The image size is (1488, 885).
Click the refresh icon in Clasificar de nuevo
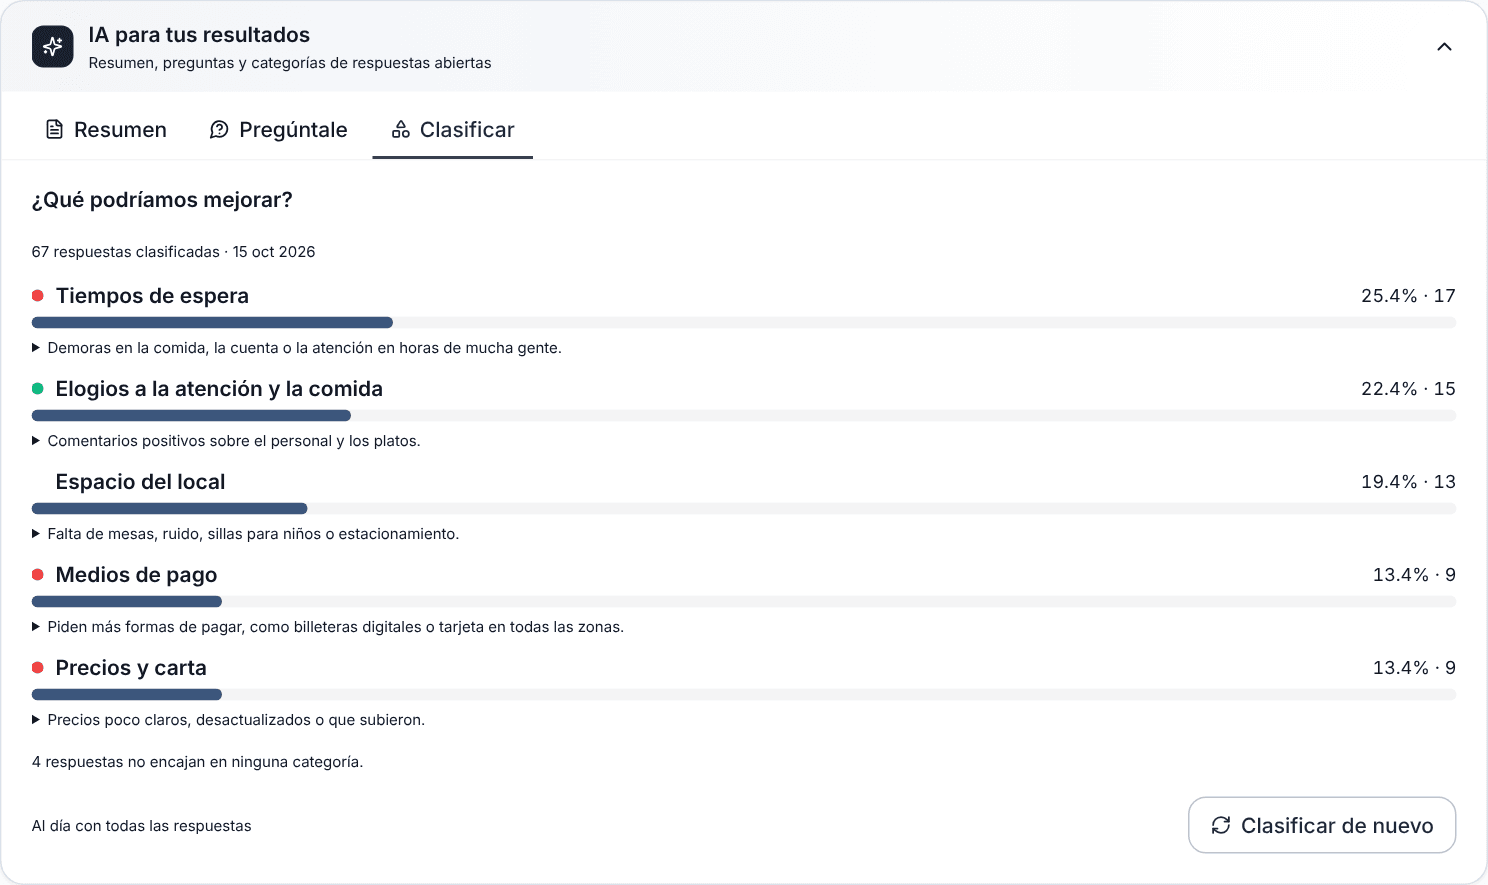pyautogui.click(x=1221, y=825)
